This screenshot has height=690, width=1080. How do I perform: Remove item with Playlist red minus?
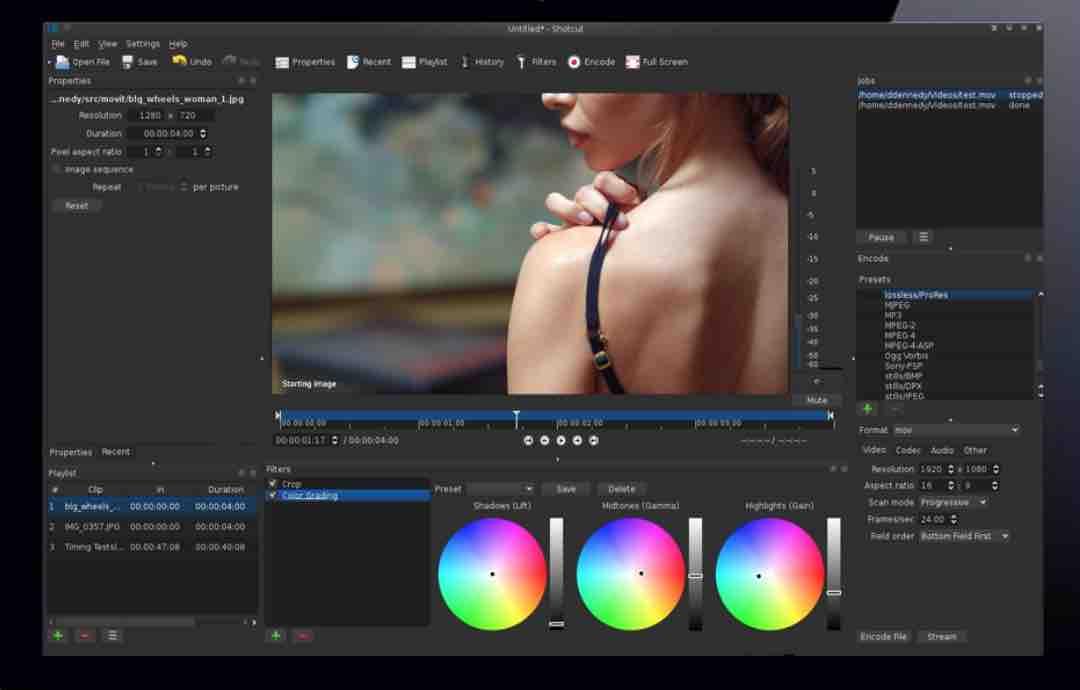click(85, 636)
